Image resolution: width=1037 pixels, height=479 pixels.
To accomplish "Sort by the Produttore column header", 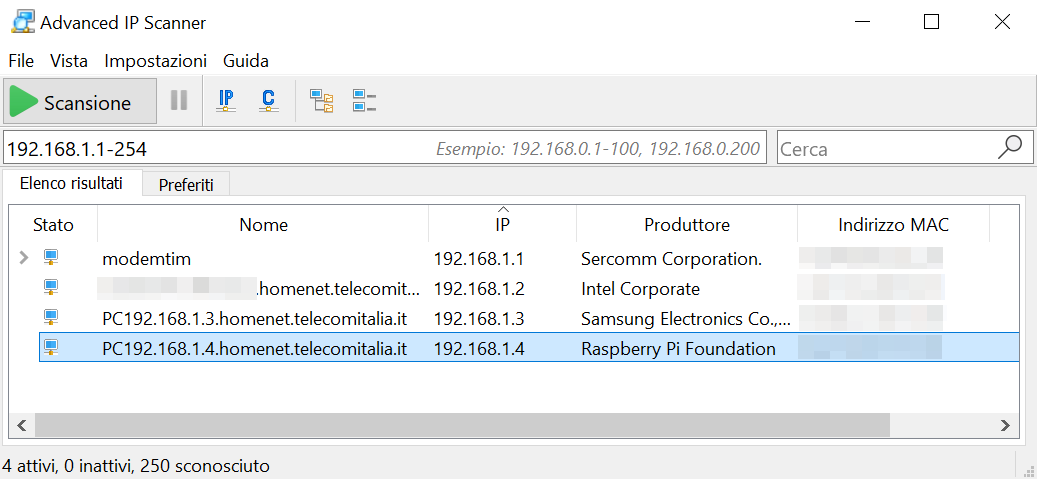I will coord(686,225).
